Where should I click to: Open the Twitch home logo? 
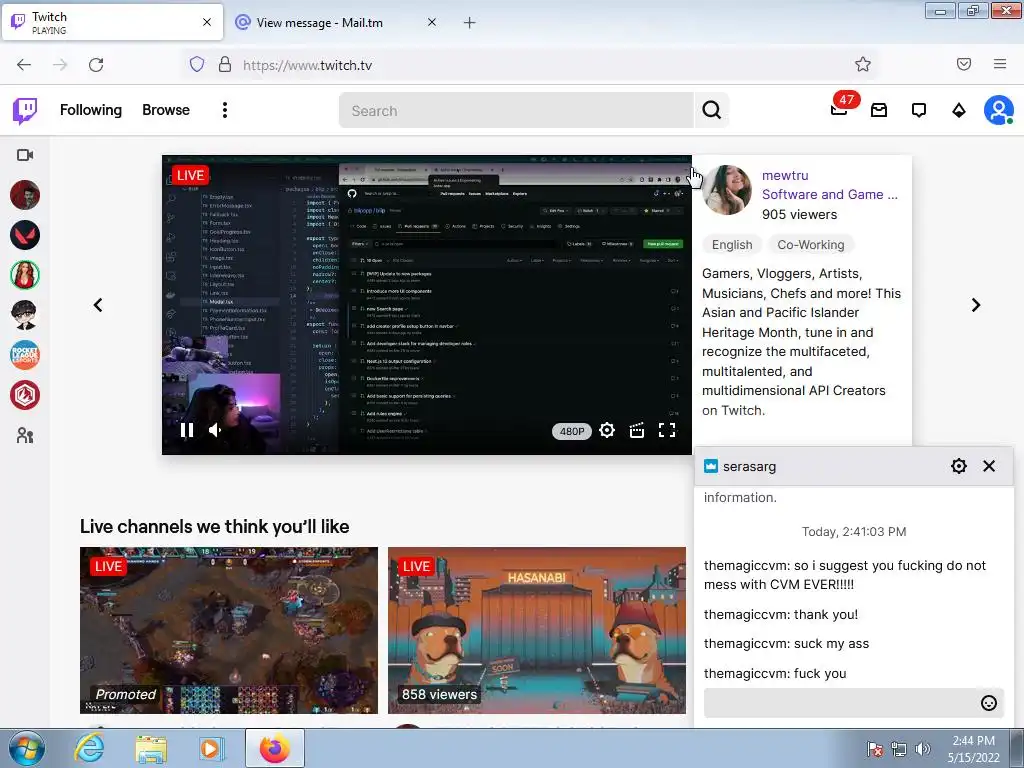click(x=25, y=111)
